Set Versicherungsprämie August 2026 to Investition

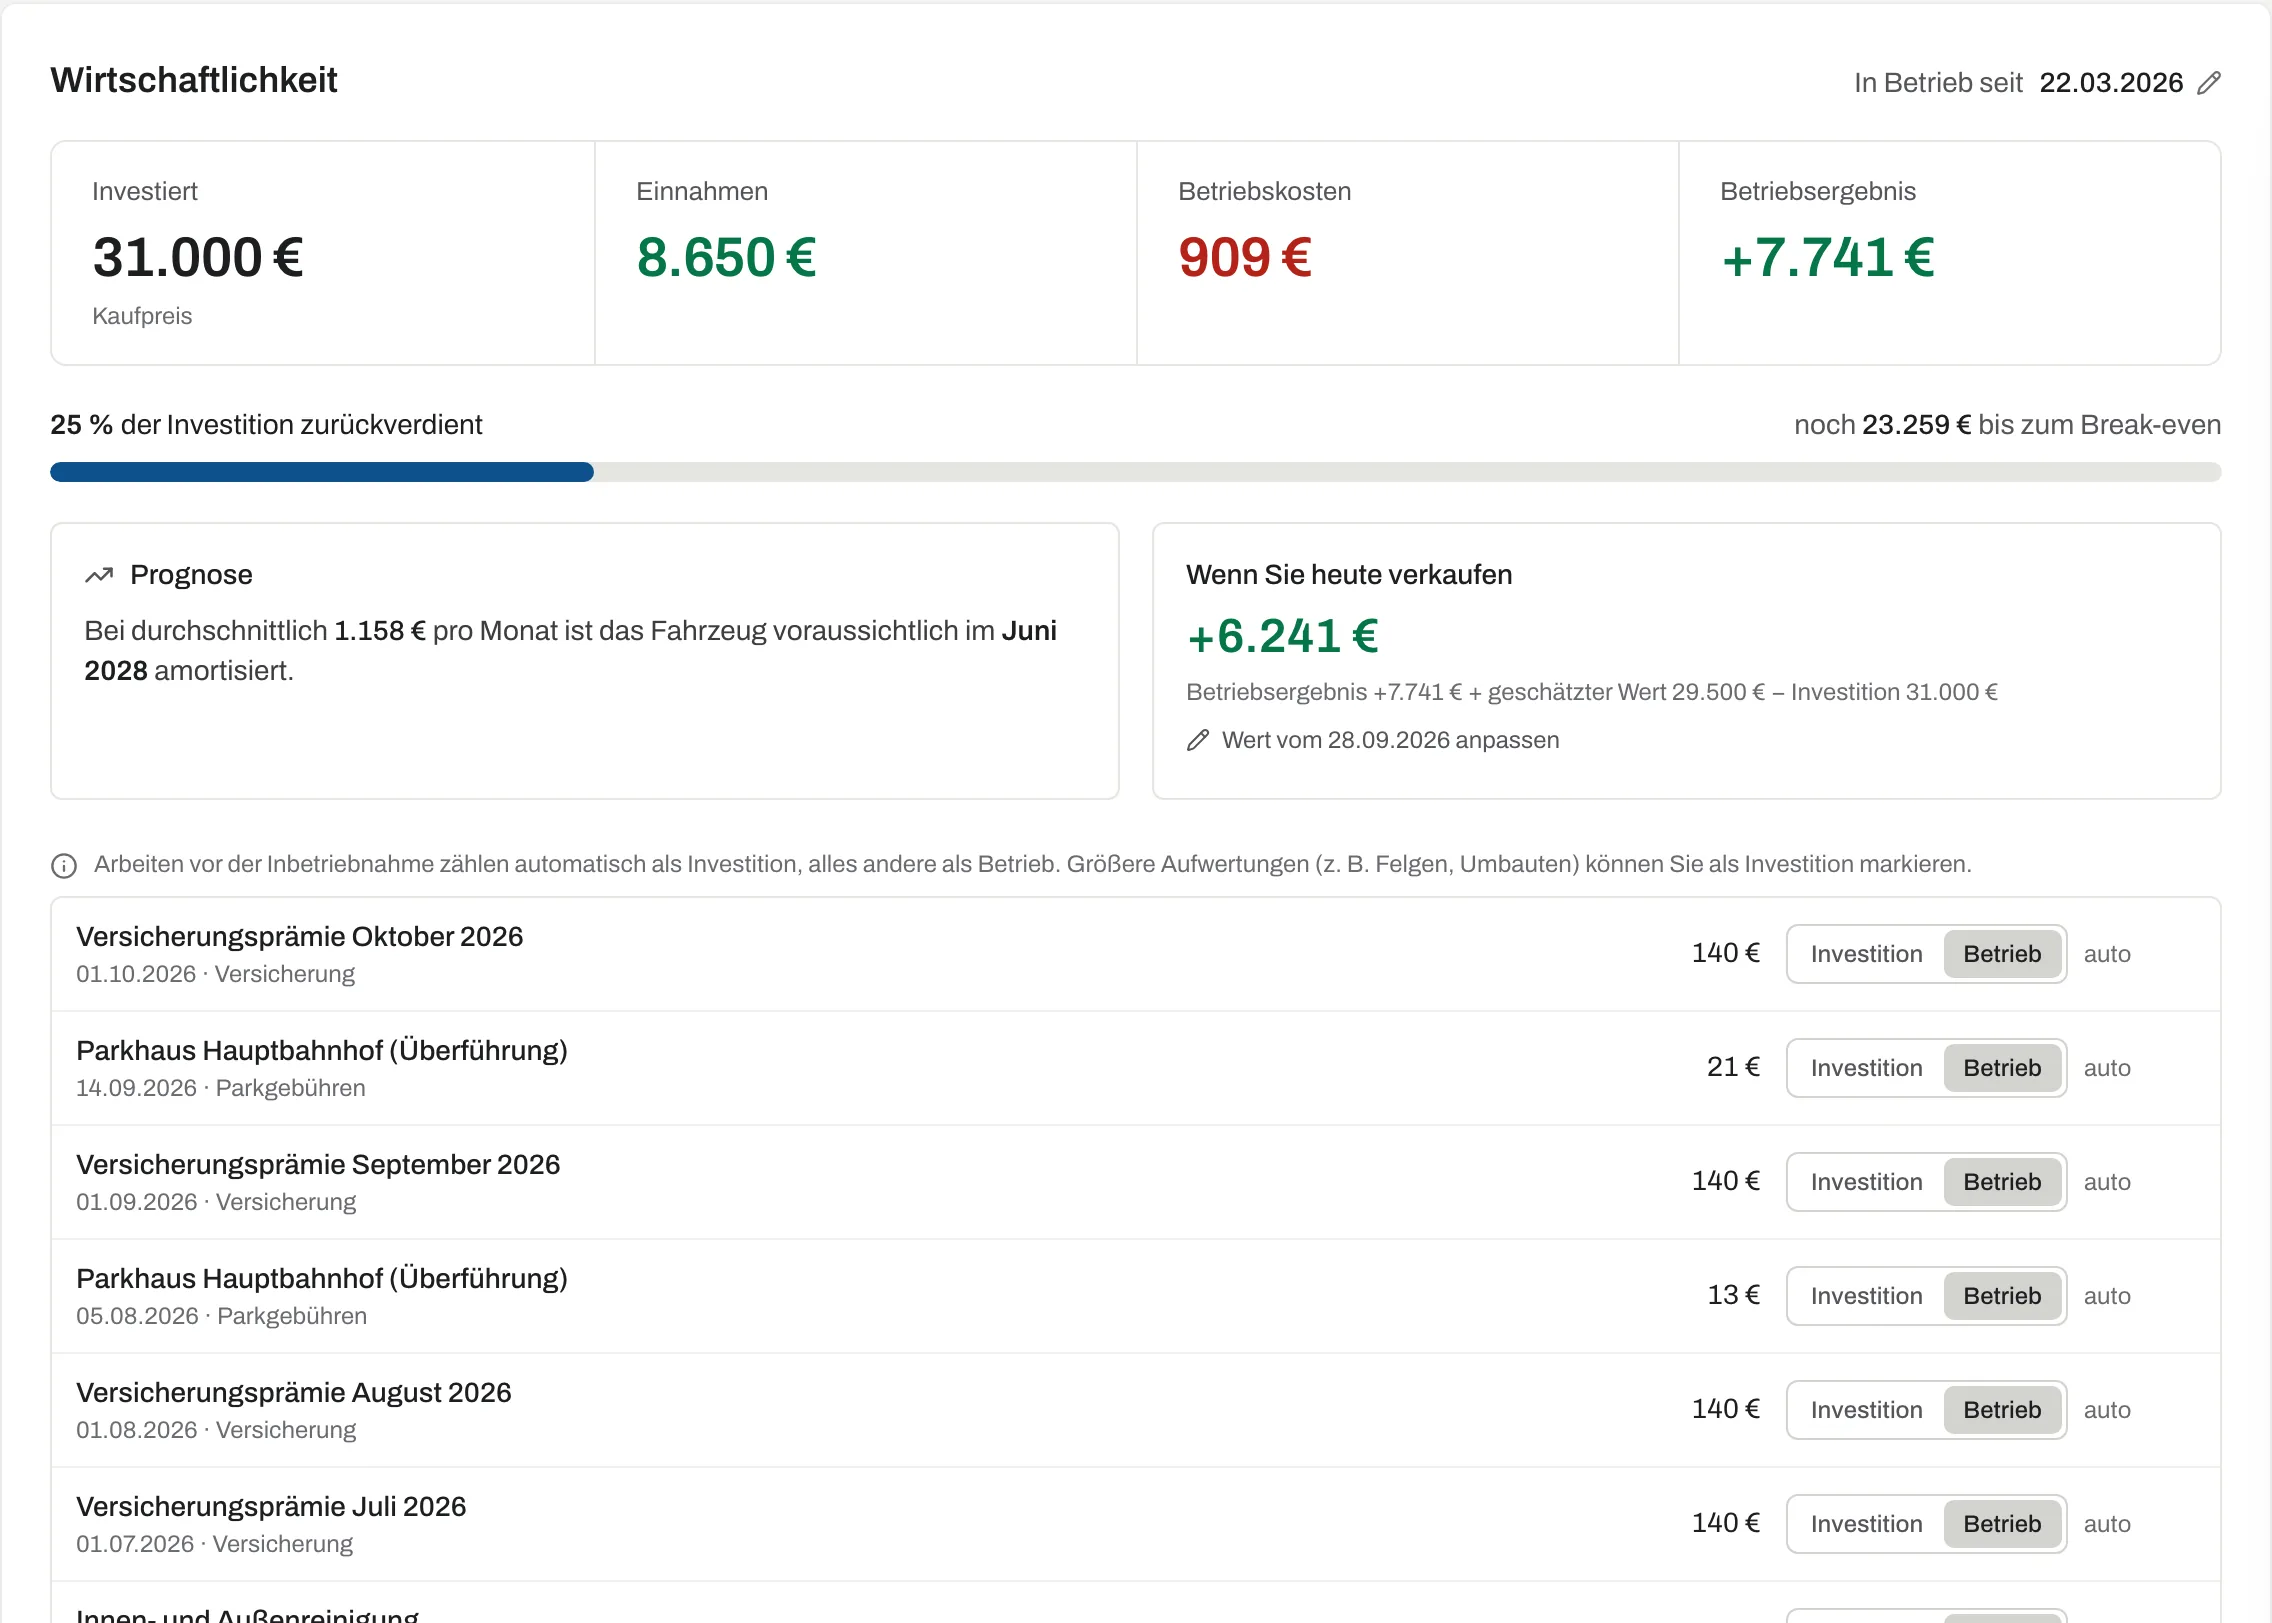[x=1866, y=1410]
